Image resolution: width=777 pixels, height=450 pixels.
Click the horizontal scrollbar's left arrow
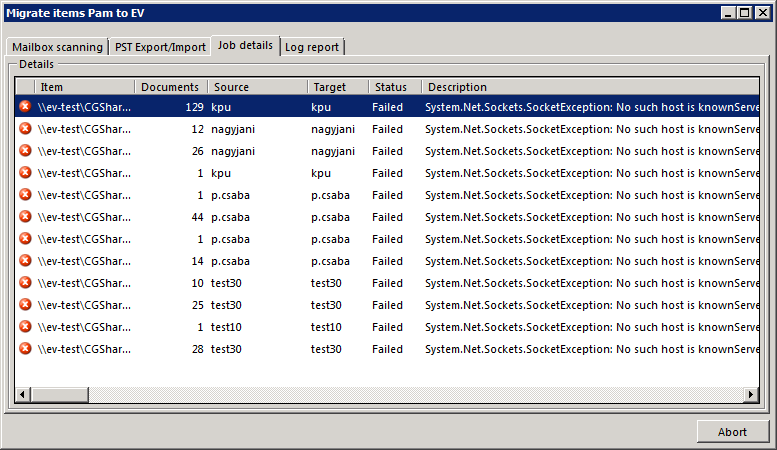point(23,396)
